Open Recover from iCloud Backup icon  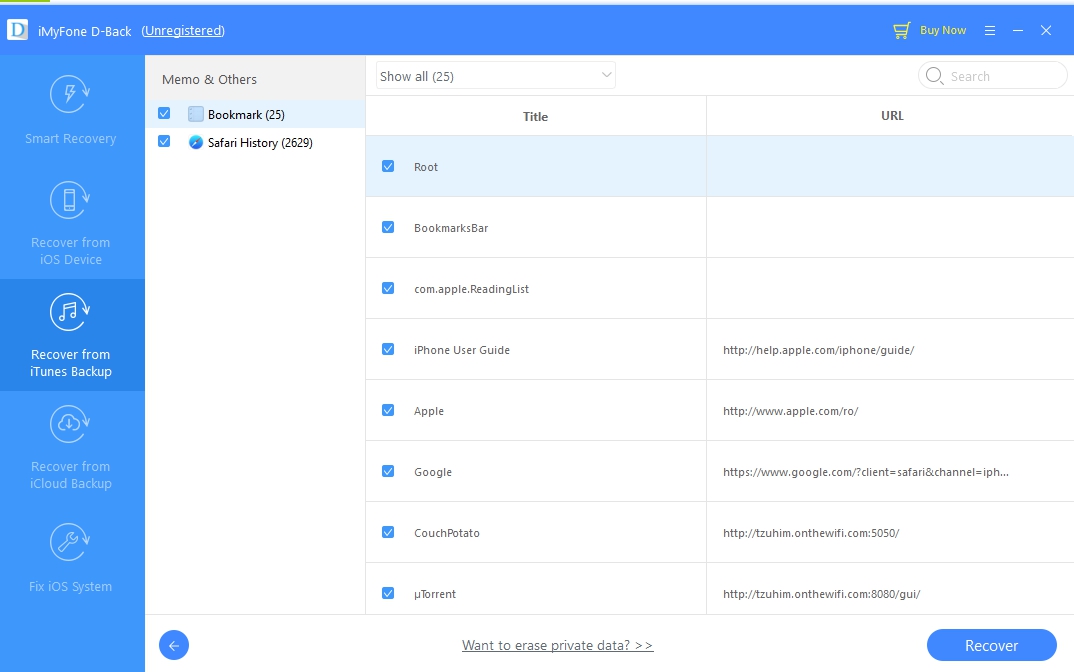point(70,425)
